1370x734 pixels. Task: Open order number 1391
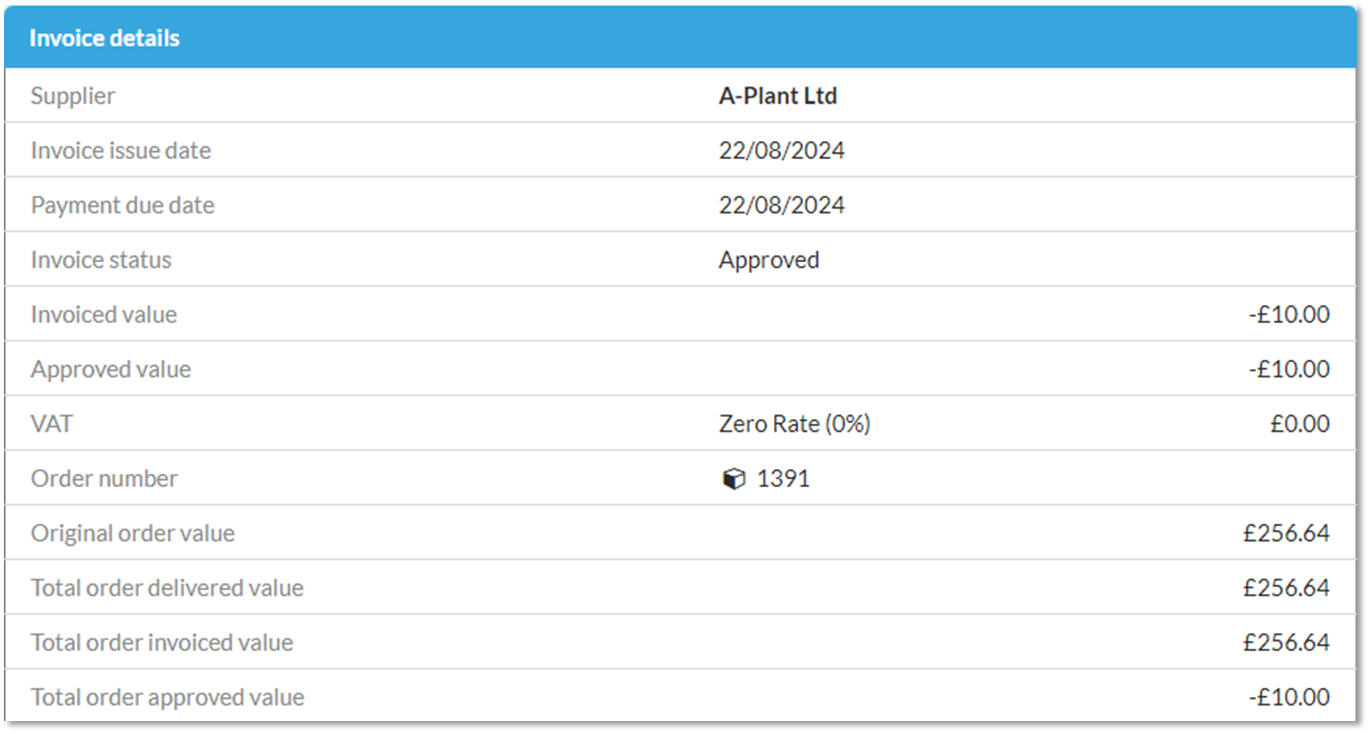(783, 479)
